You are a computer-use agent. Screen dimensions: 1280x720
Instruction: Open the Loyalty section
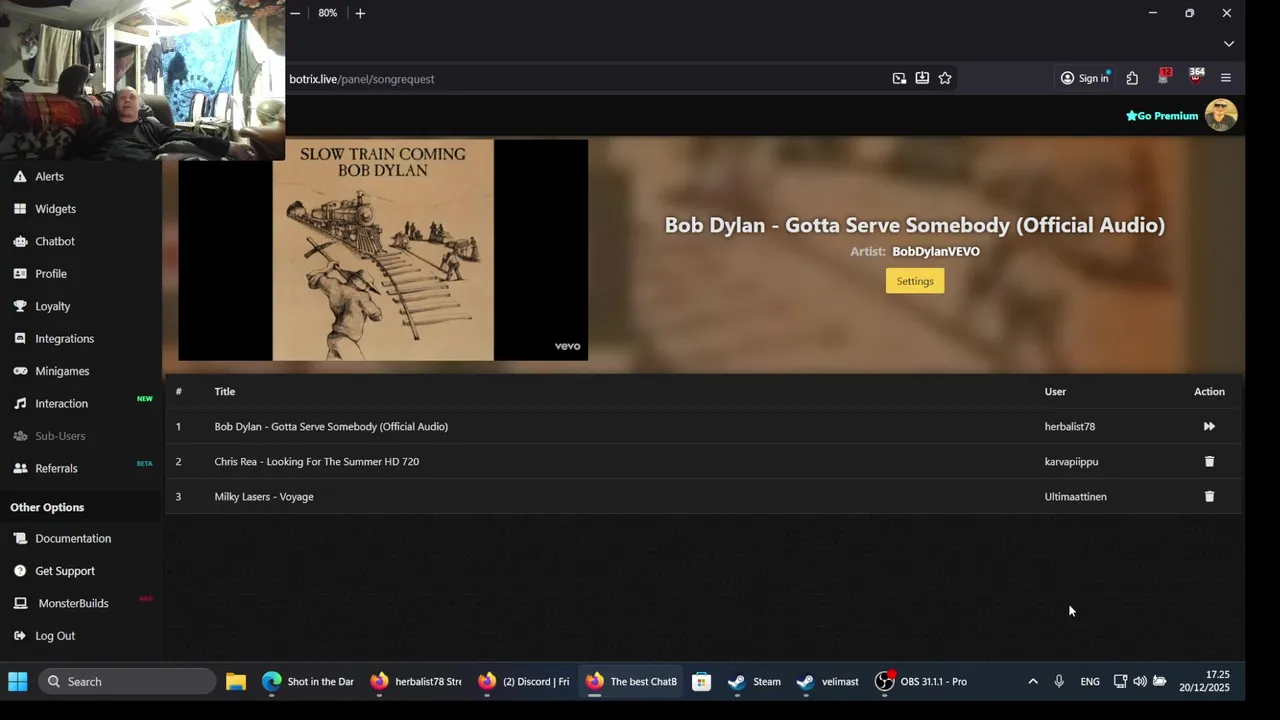(52, 306)
